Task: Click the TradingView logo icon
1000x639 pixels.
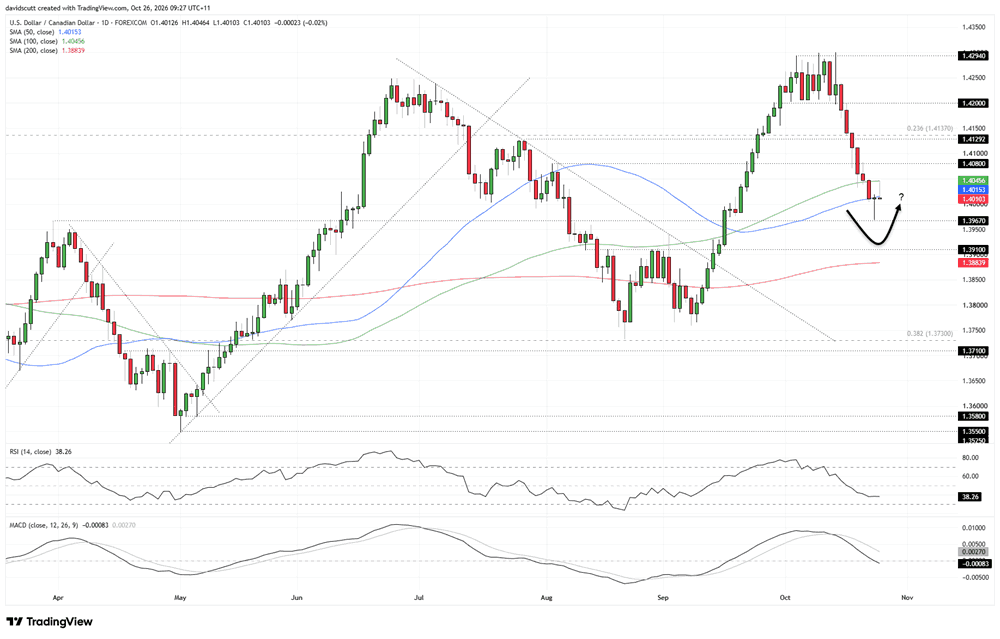Action: coord(15,622)
